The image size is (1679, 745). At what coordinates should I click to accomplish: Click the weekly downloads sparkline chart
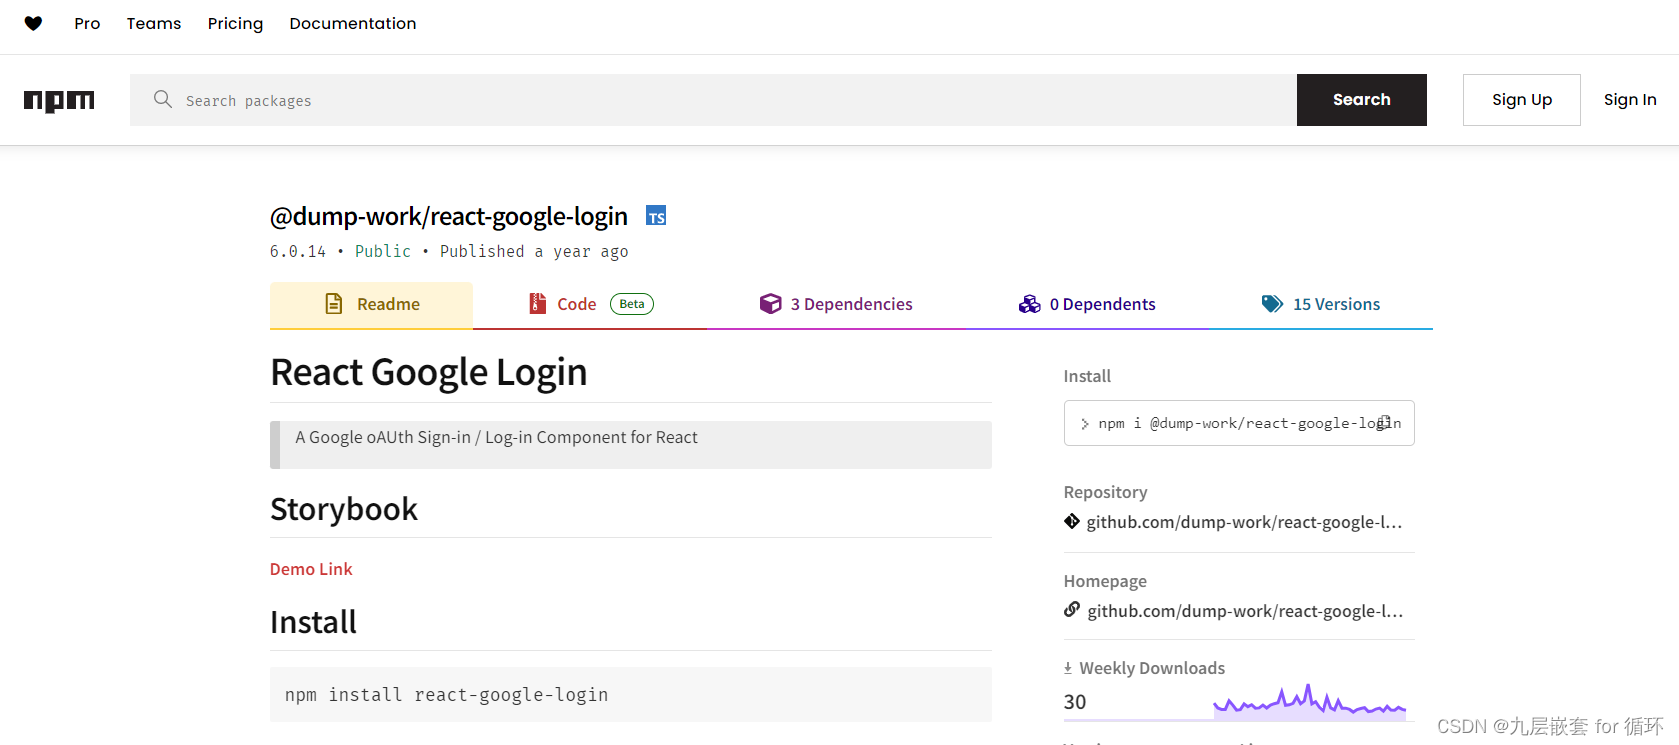point(1310,701)
